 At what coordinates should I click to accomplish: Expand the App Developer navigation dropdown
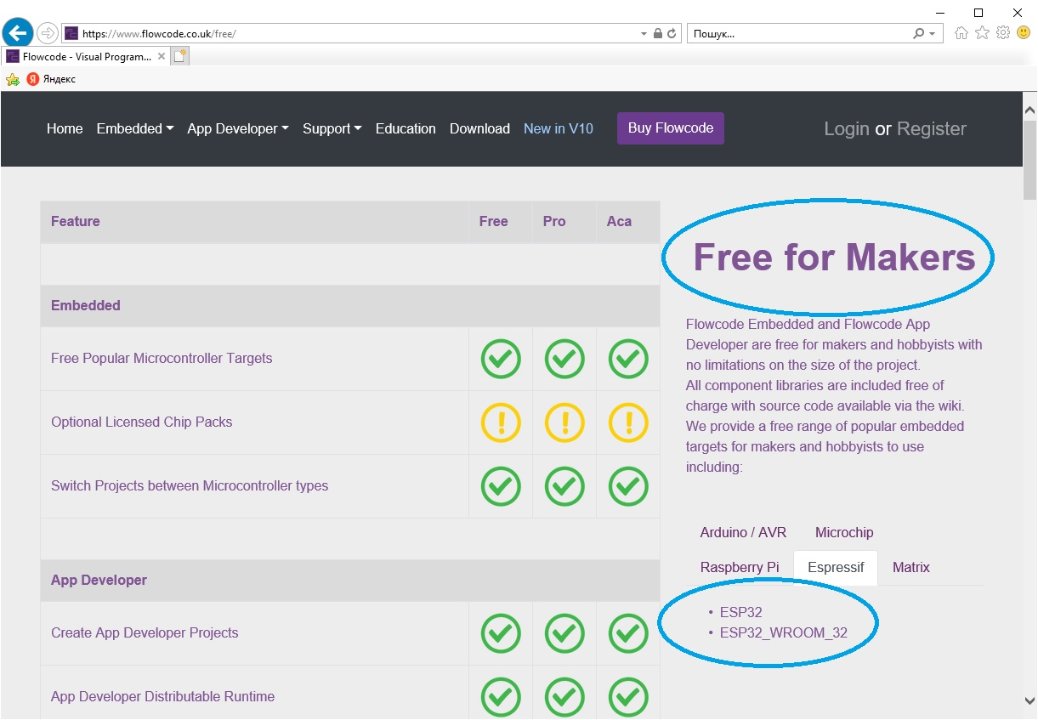pyautogui.click(x=238, y=128)
